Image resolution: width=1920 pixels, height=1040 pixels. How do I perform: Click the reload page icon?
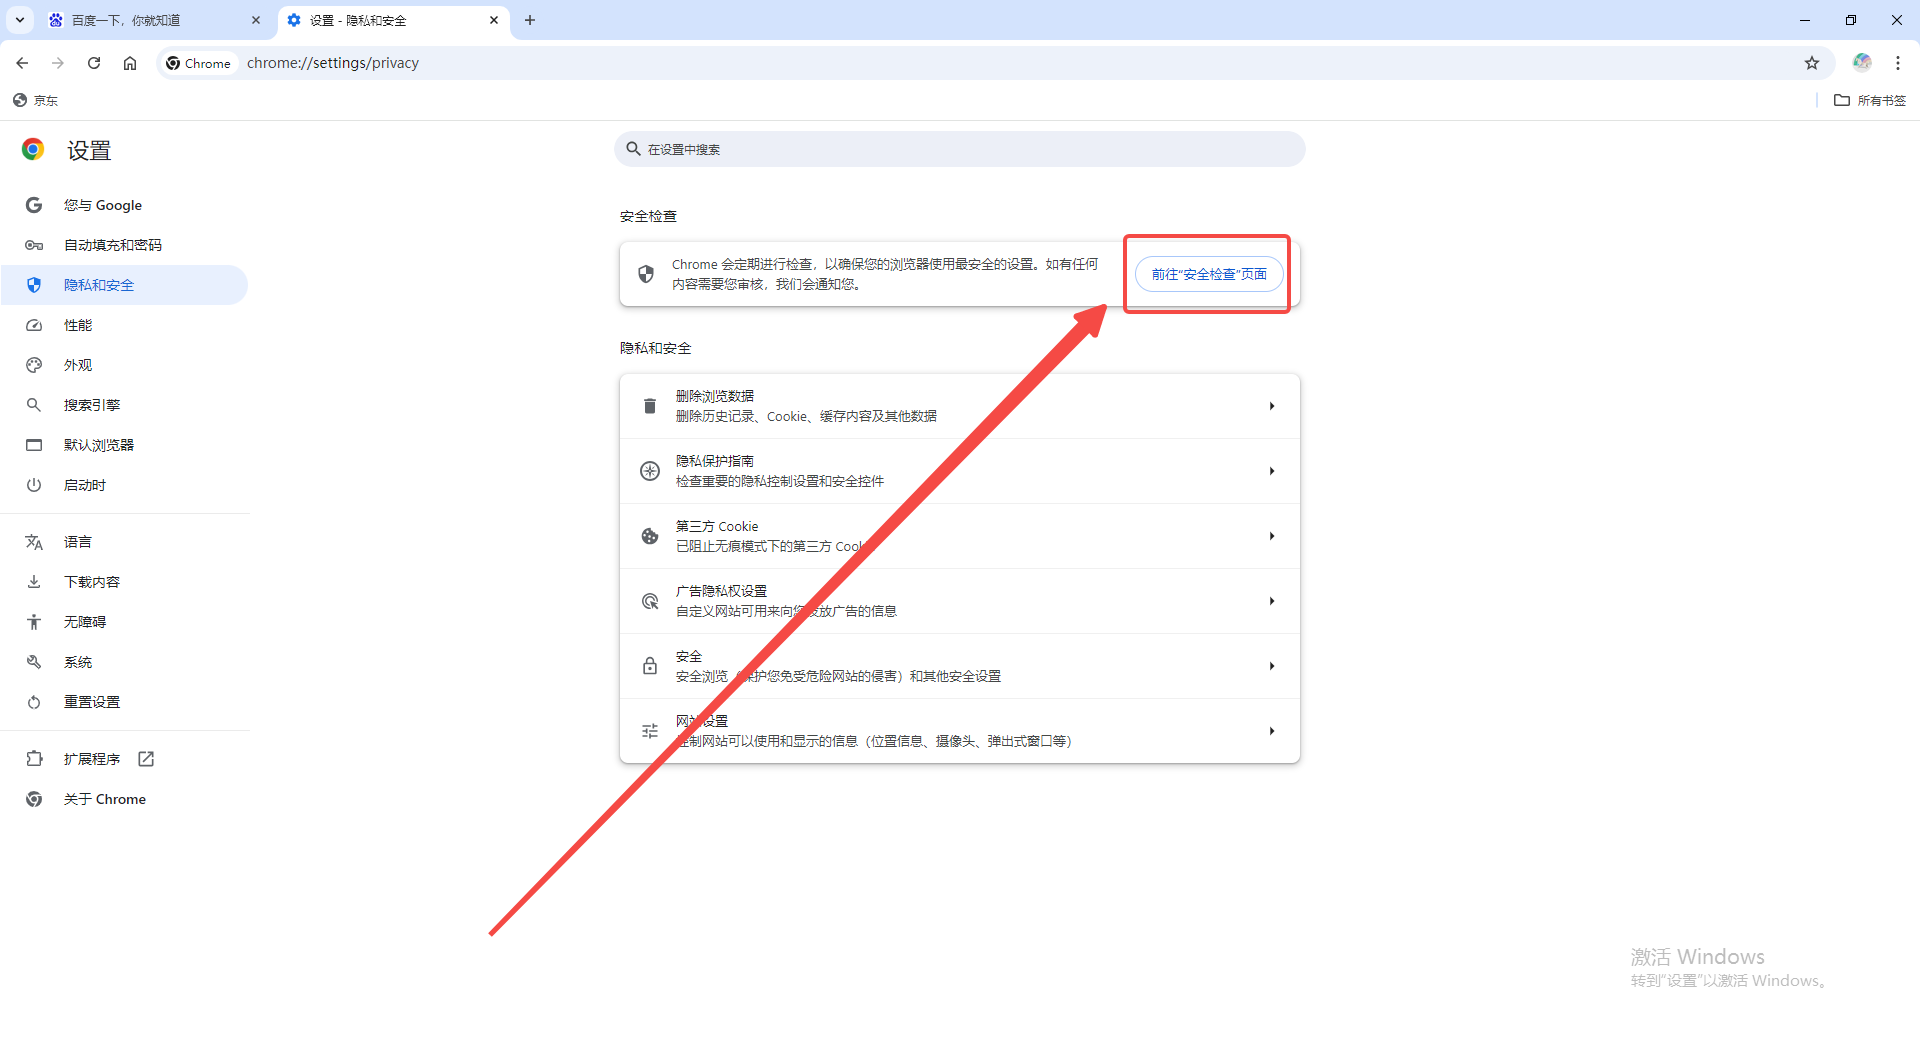(x=94, y=63)
